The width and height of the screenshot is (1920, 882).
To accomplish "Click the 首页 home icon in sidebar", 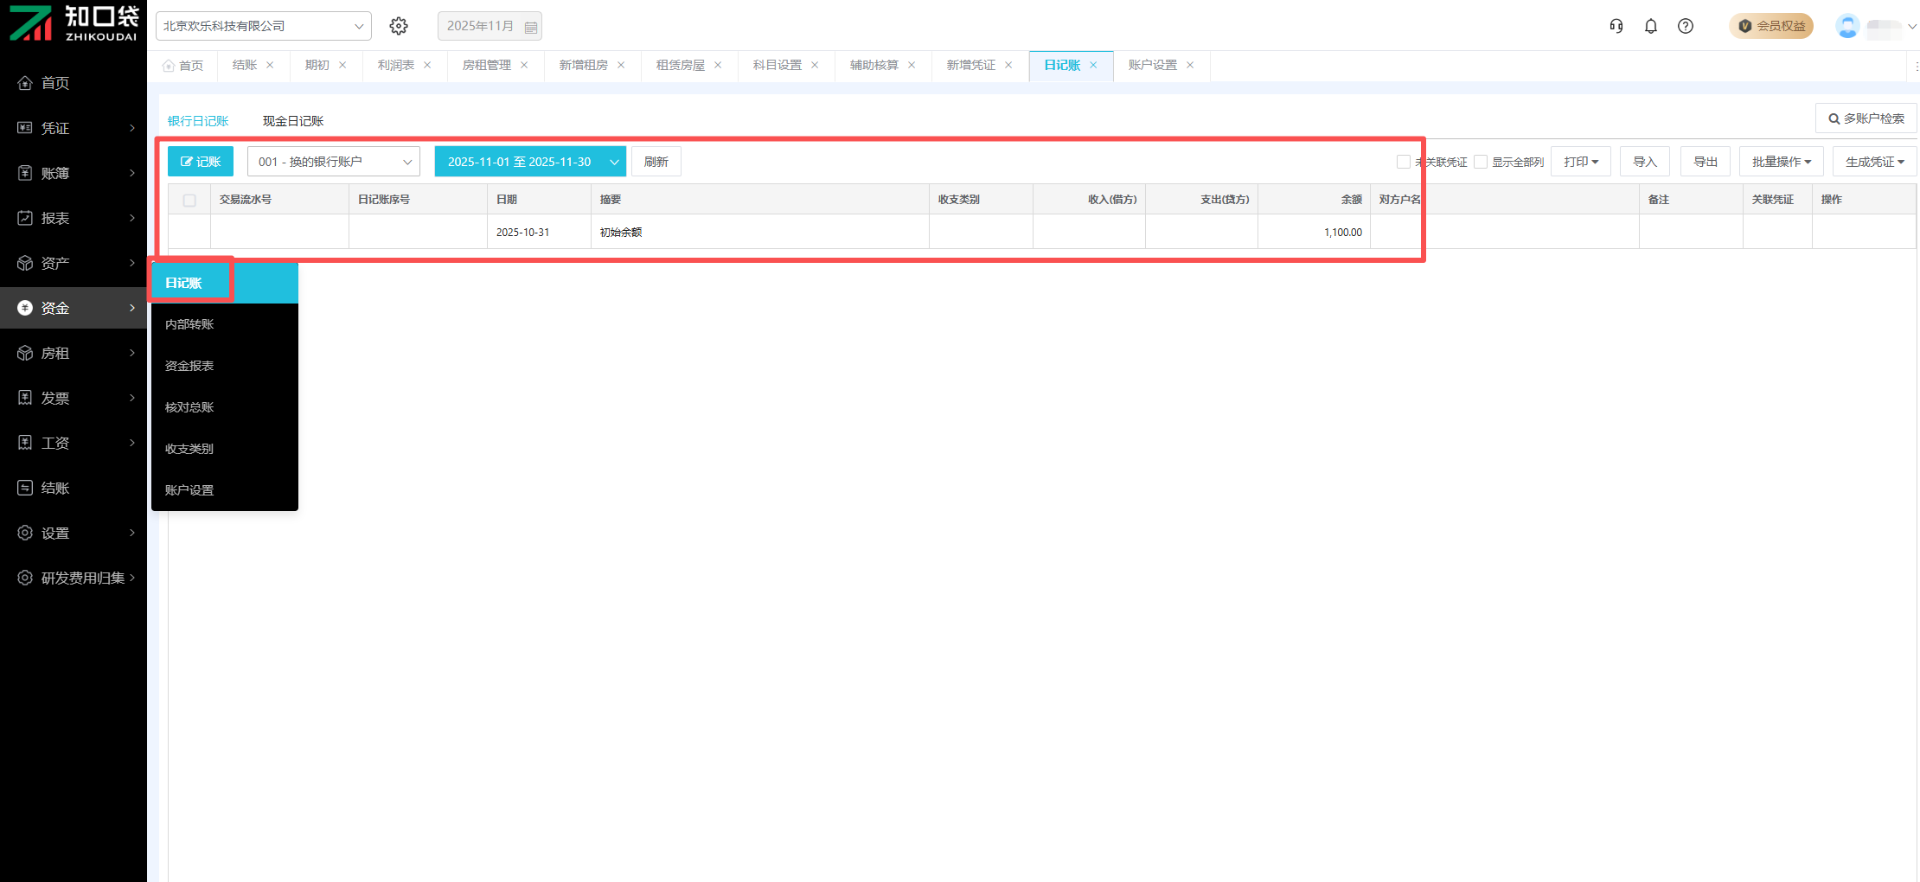I will point(25,83).
